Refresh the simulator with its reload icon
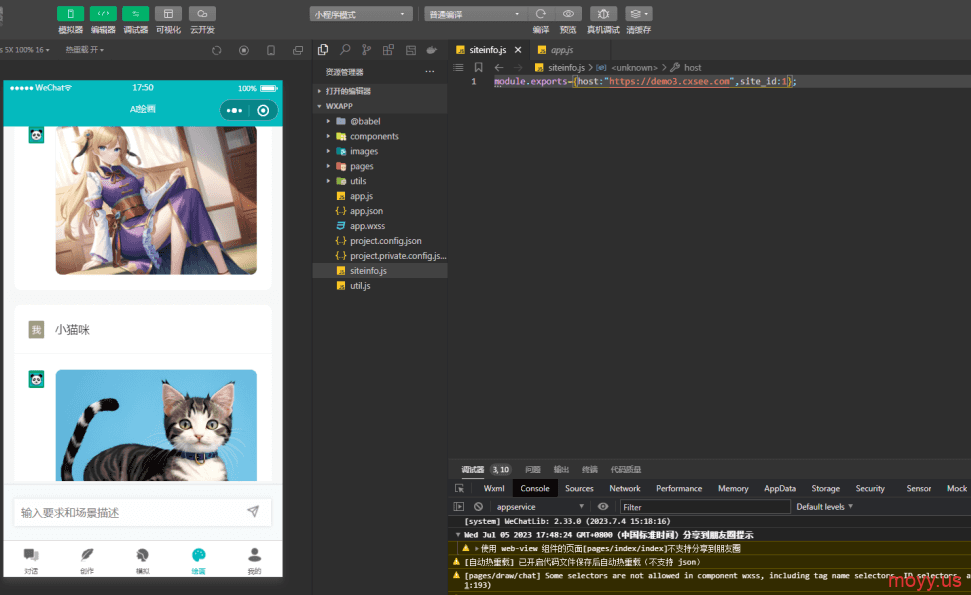 (217, 50)
